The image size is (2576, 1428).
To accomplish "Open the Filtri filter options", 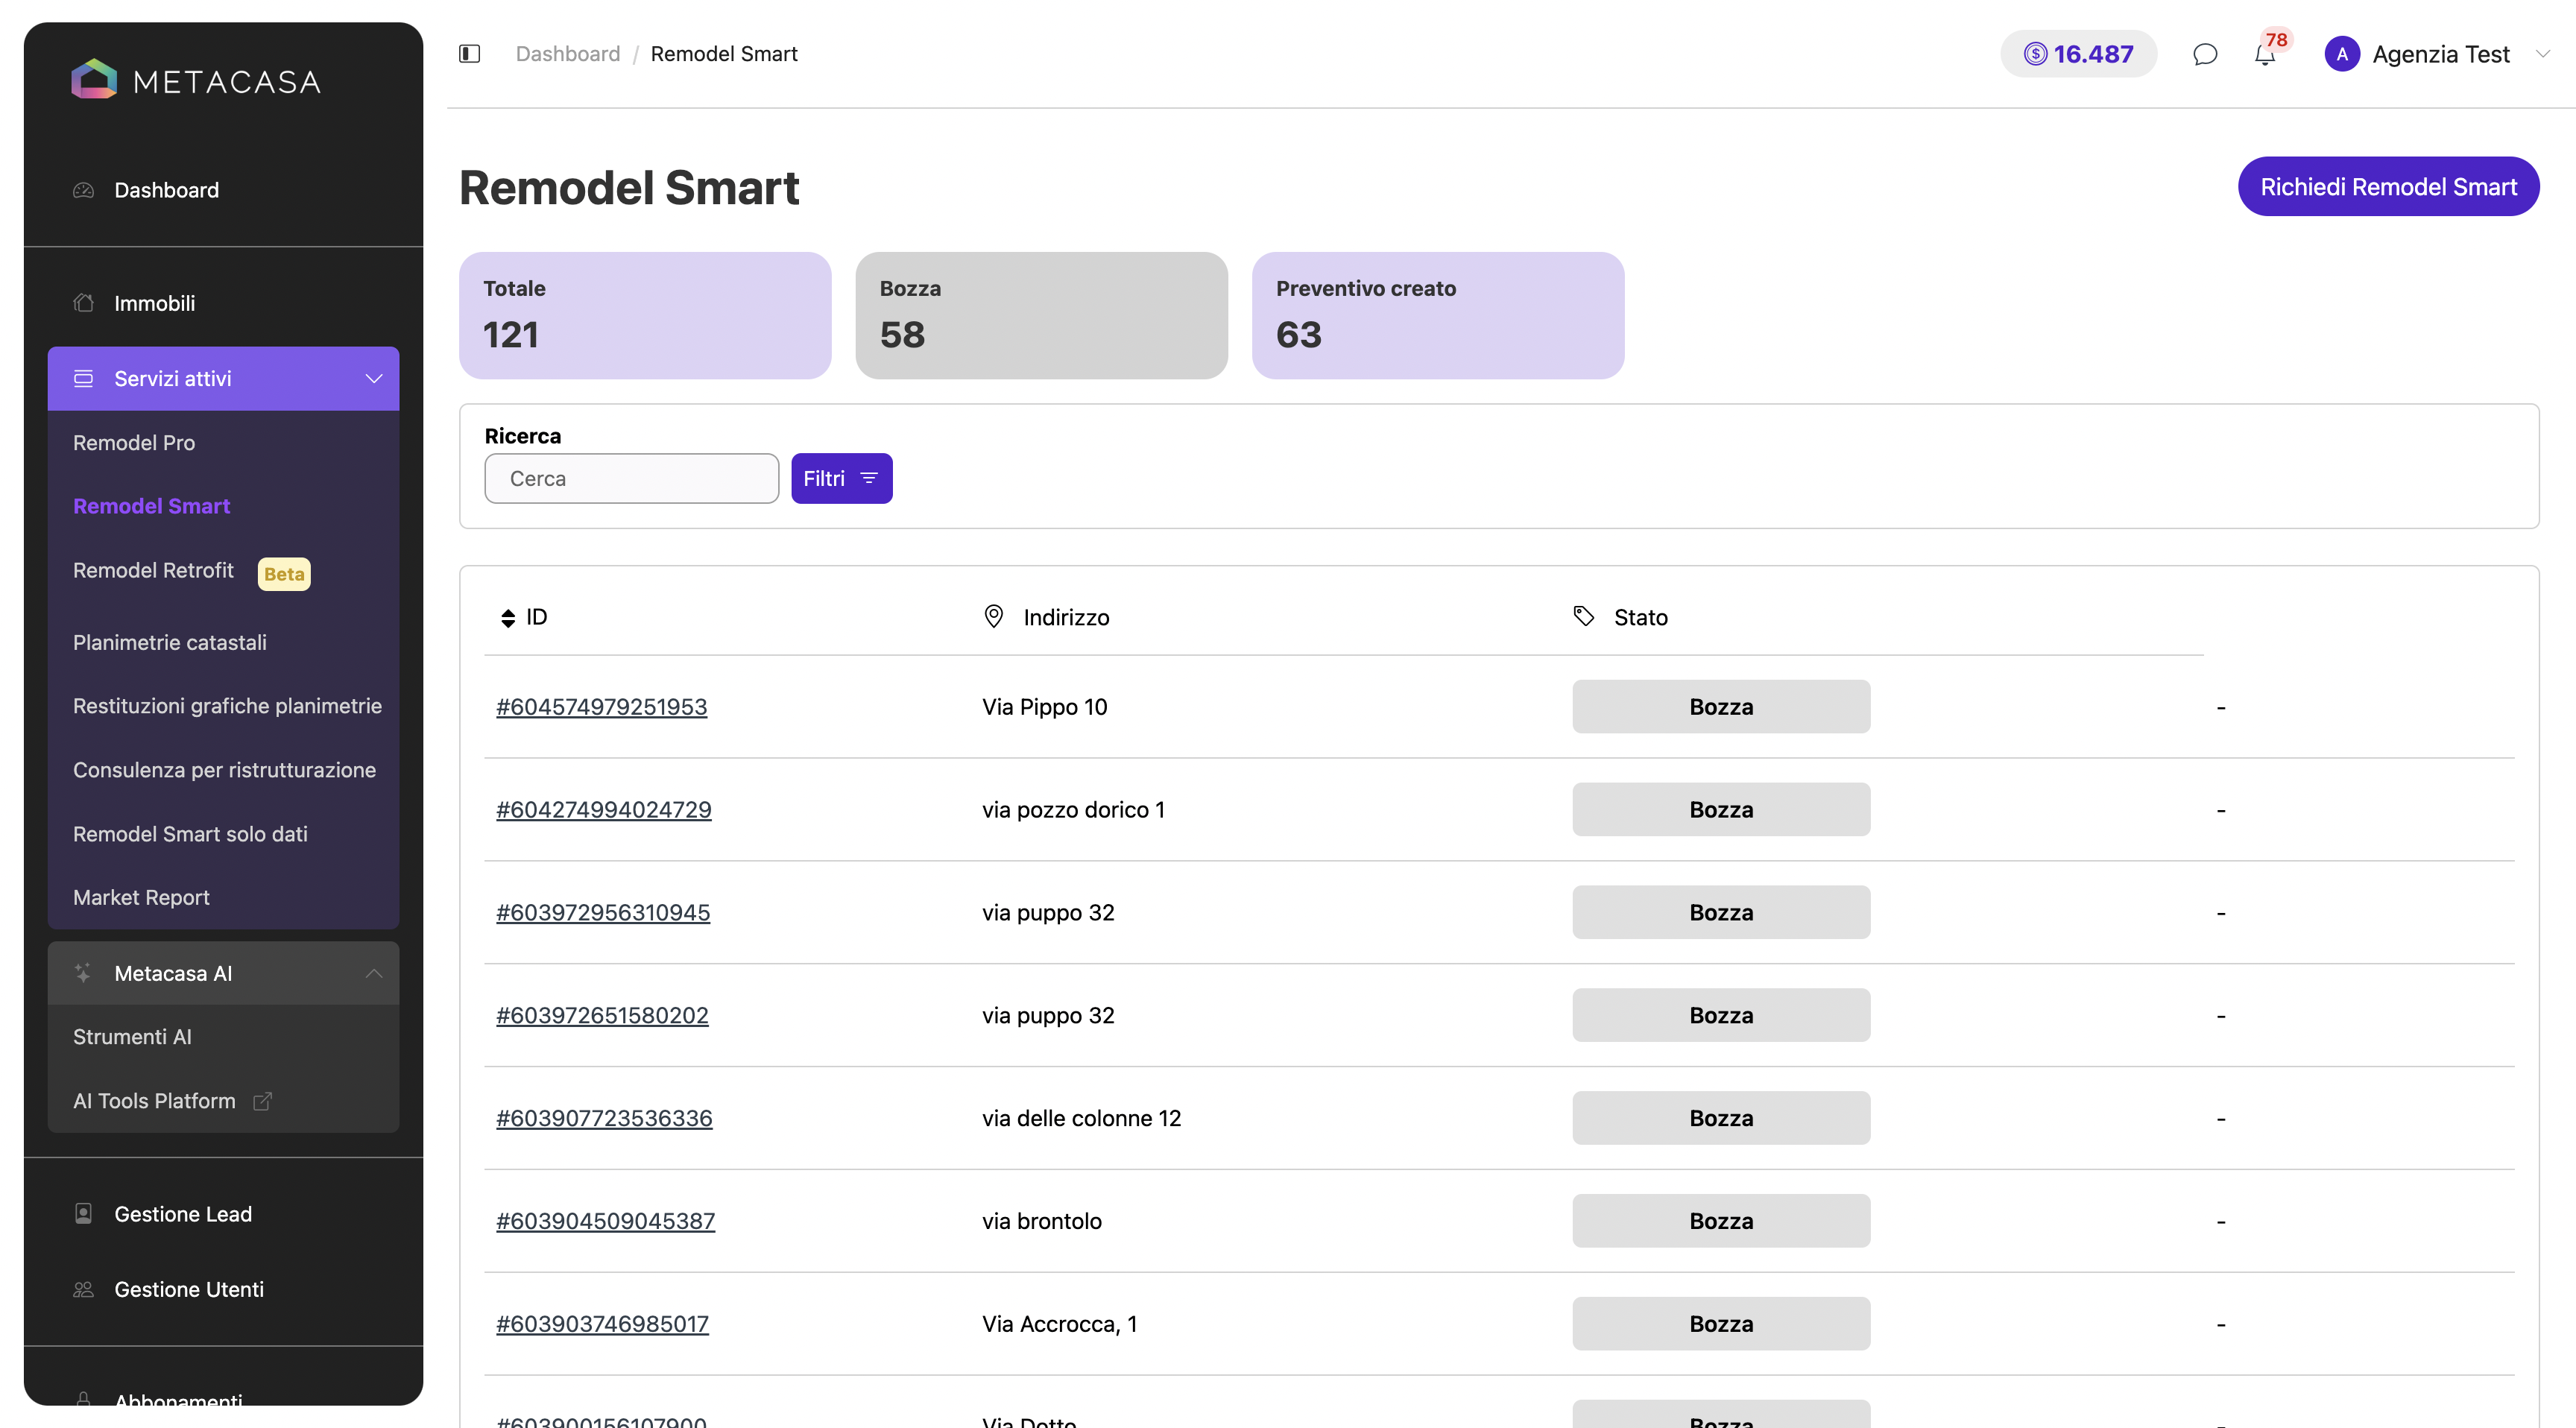I will (842, 479).
